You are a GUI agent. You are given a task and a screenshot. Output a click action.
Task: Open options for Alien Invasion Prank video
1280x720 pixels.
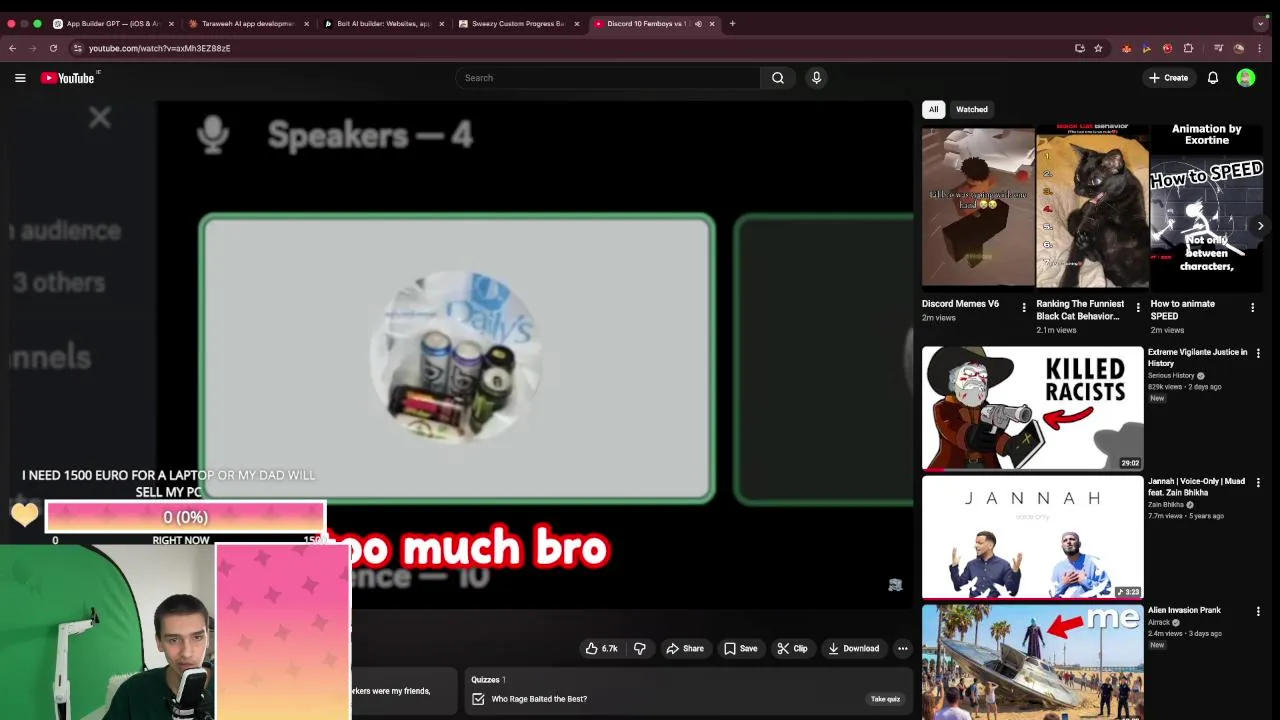coord(1258,611)
